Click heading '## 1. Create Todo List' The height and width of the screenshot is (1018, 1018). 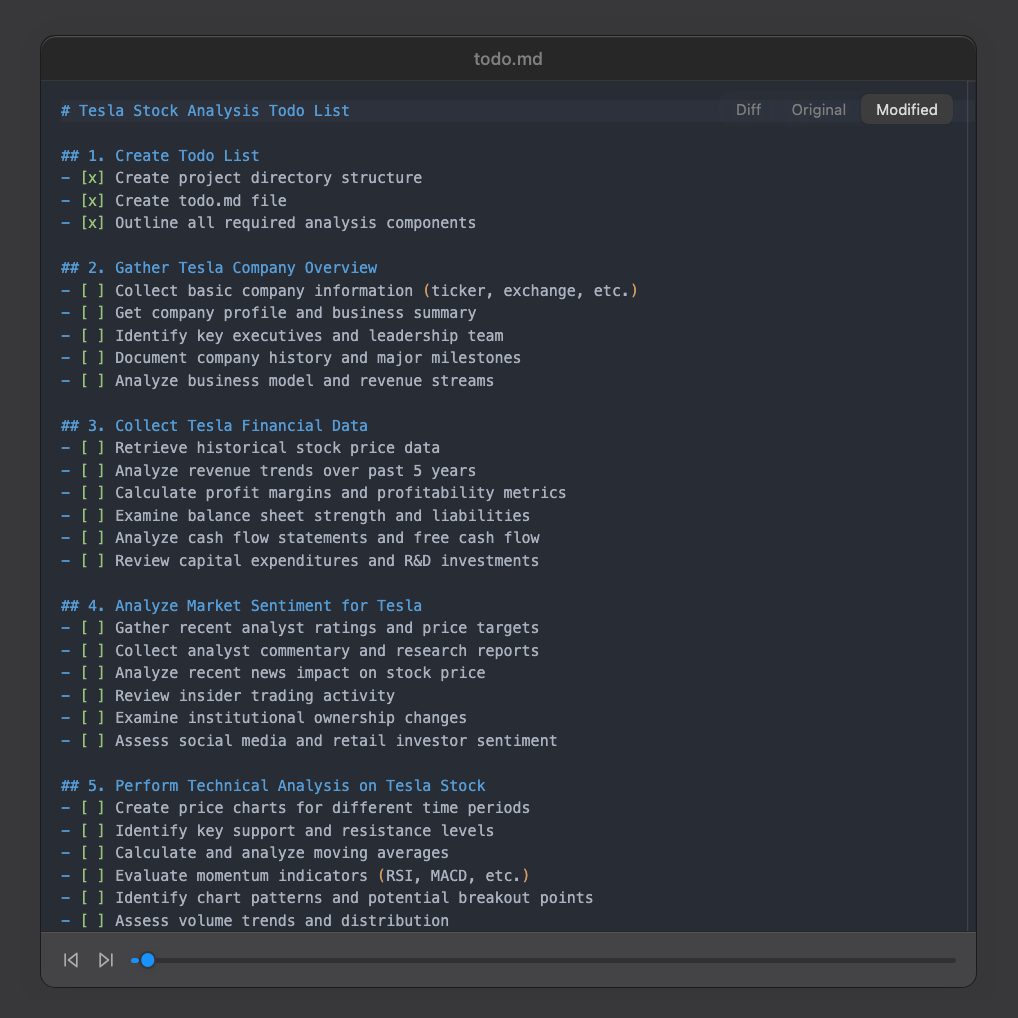(160, 156)
